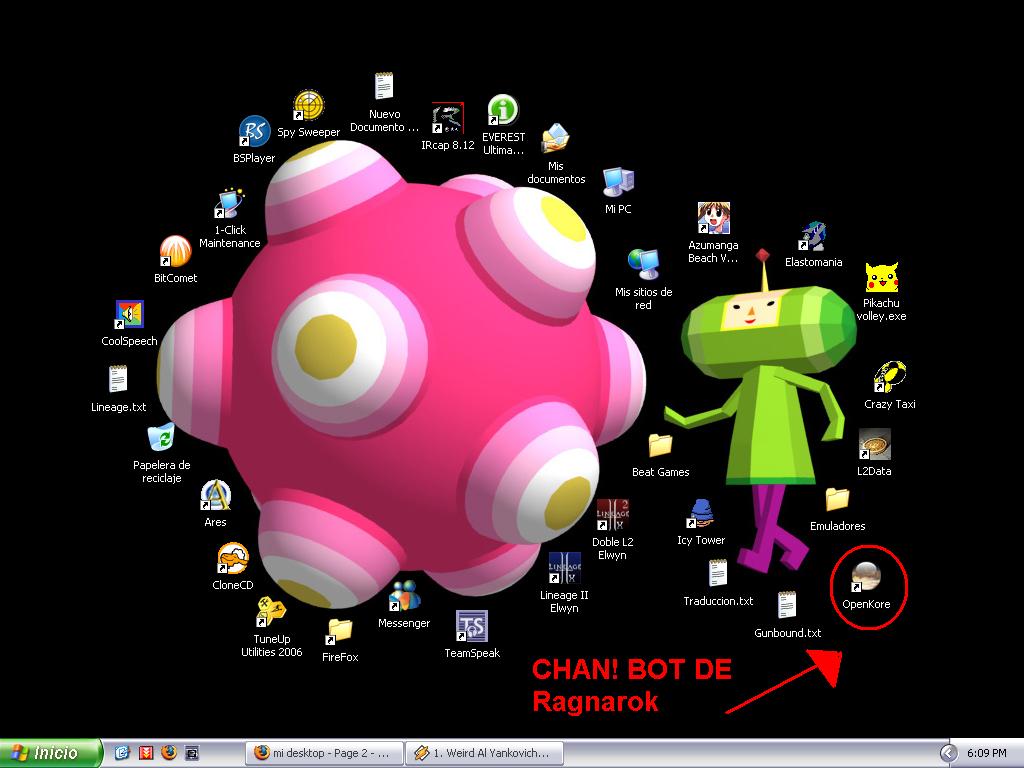Open the BSPlayer desktop shortcut
The width and height of the screenshot is (1024, 768).
click(254, 131)
